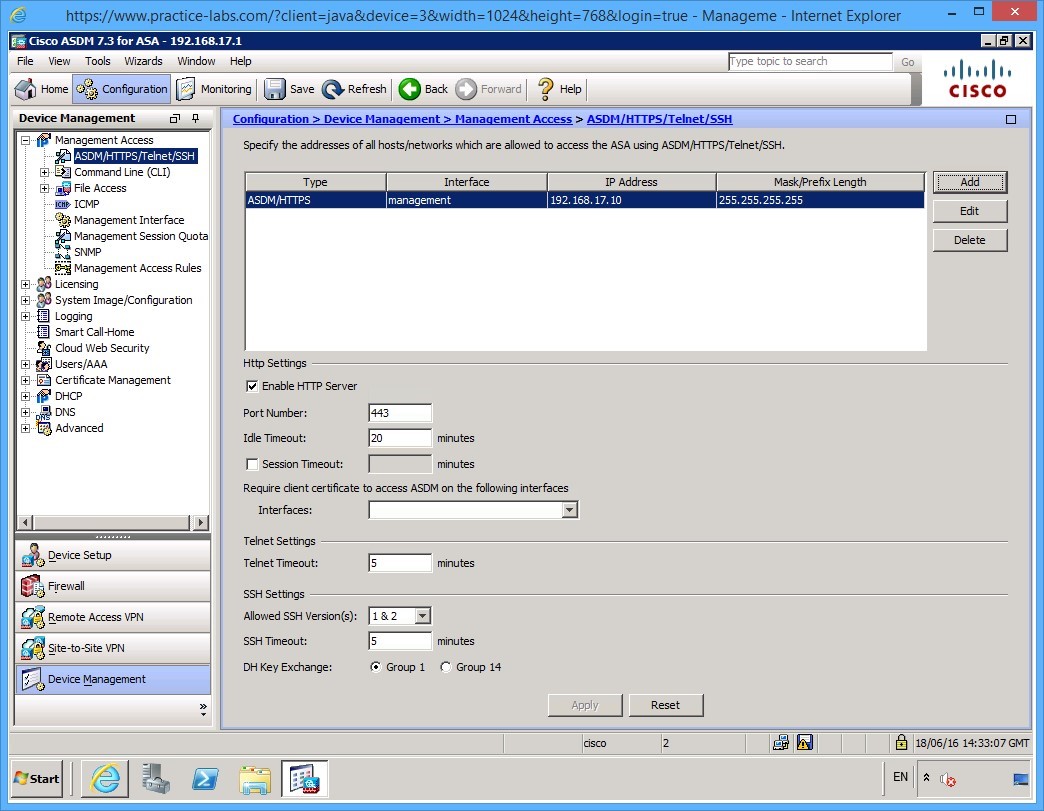The height and width of the screenshot is (811, 1044).
Task: Go Back to previous ASDM screen
Action: pyautogui.click(x=422, y=89)
